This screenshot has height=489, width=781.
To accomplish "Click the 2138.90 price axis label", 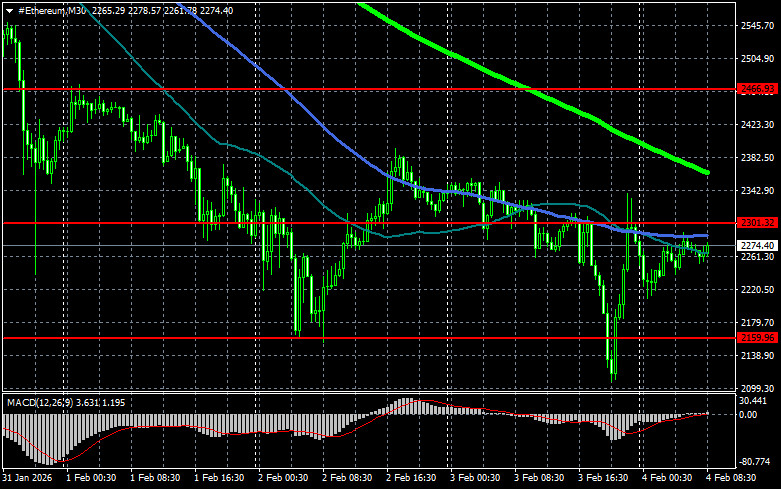I will (x=758, y=356).
